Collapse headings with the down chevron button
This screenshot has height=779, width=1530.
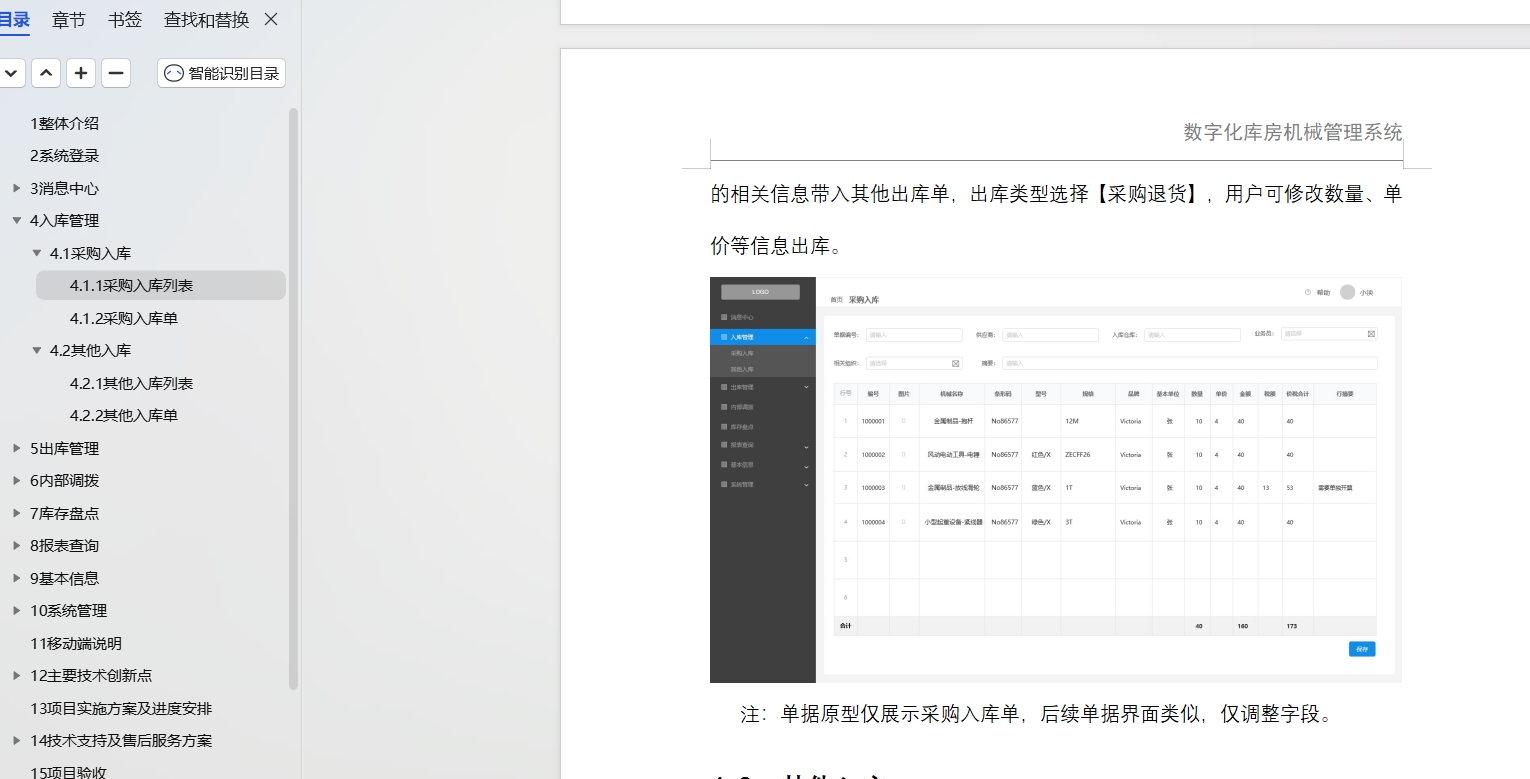(x=12, y=73)
